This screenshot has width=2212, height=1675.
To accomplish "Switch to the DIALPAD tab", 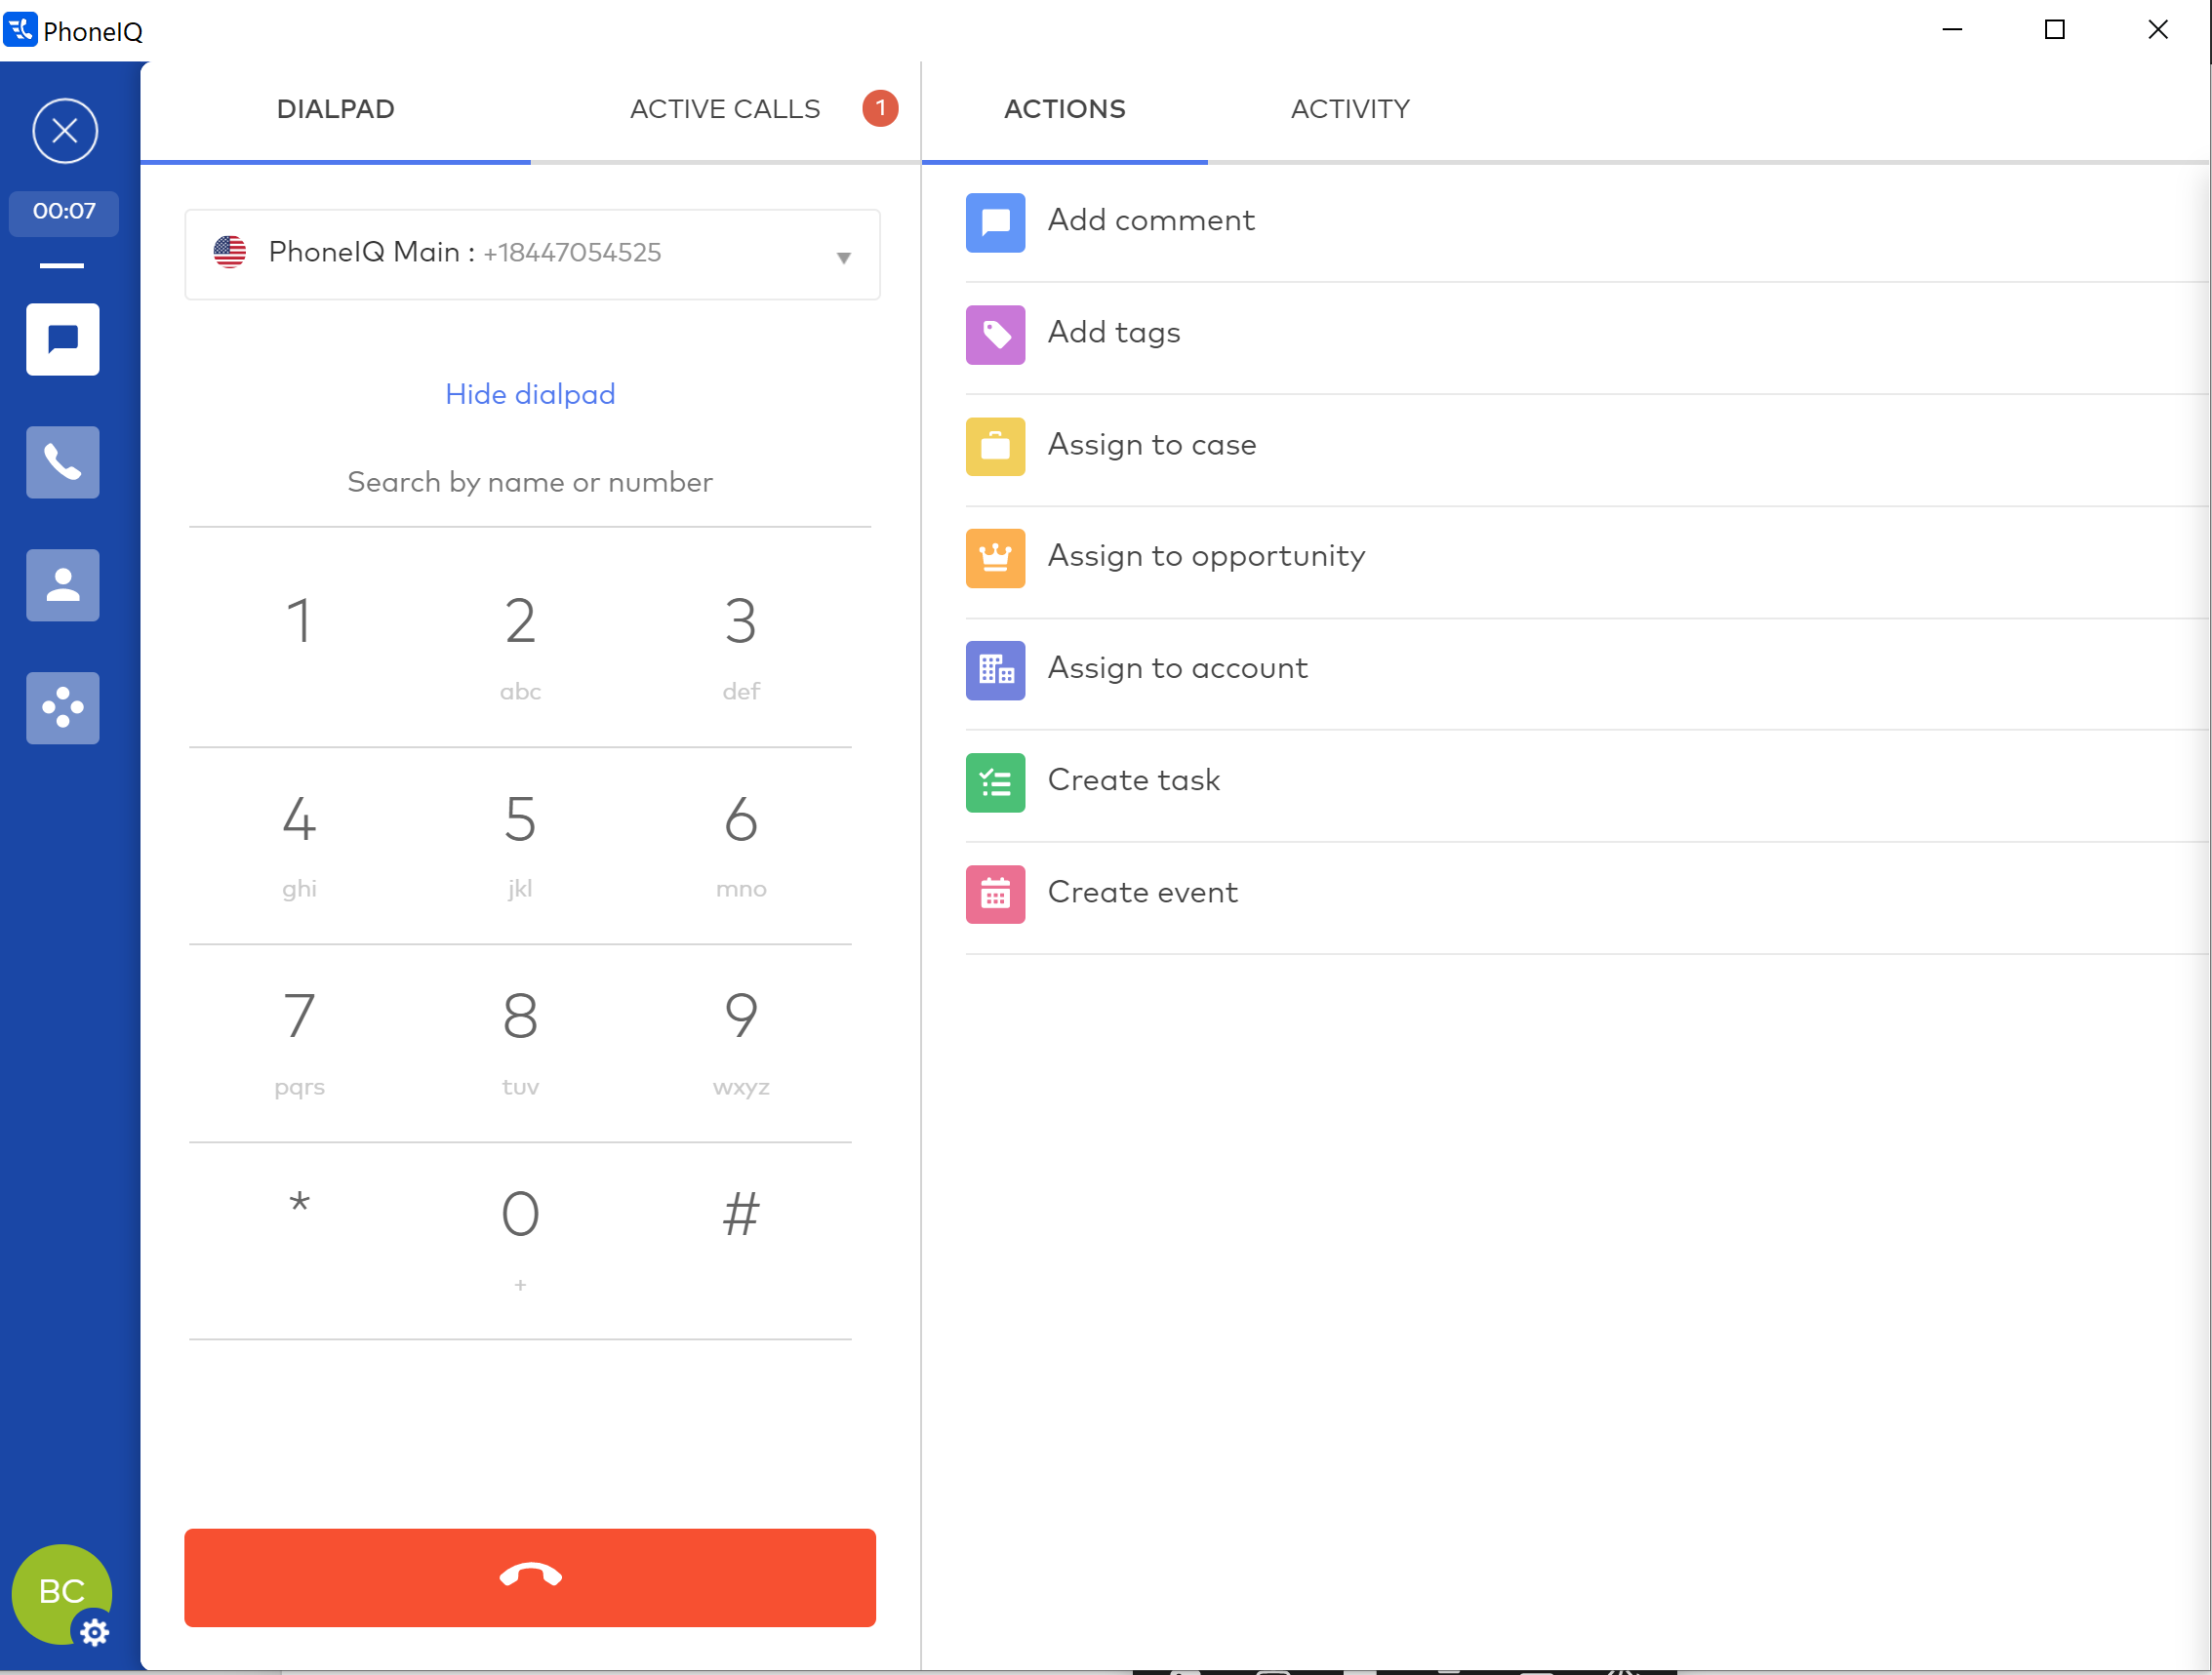I will click(335, 109).
